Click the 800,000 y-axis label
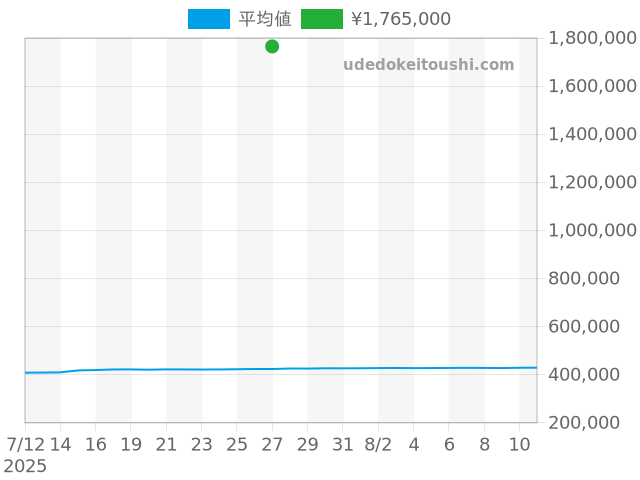Viewport: 640px width, 480px height. [x=584, y=278]
